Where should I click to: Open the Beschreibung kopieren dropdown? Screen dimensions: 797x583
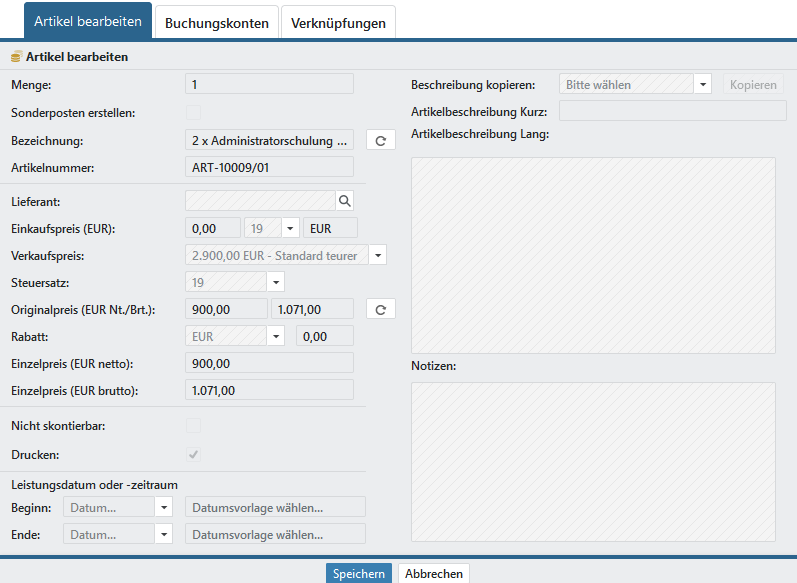click(702, 85)
